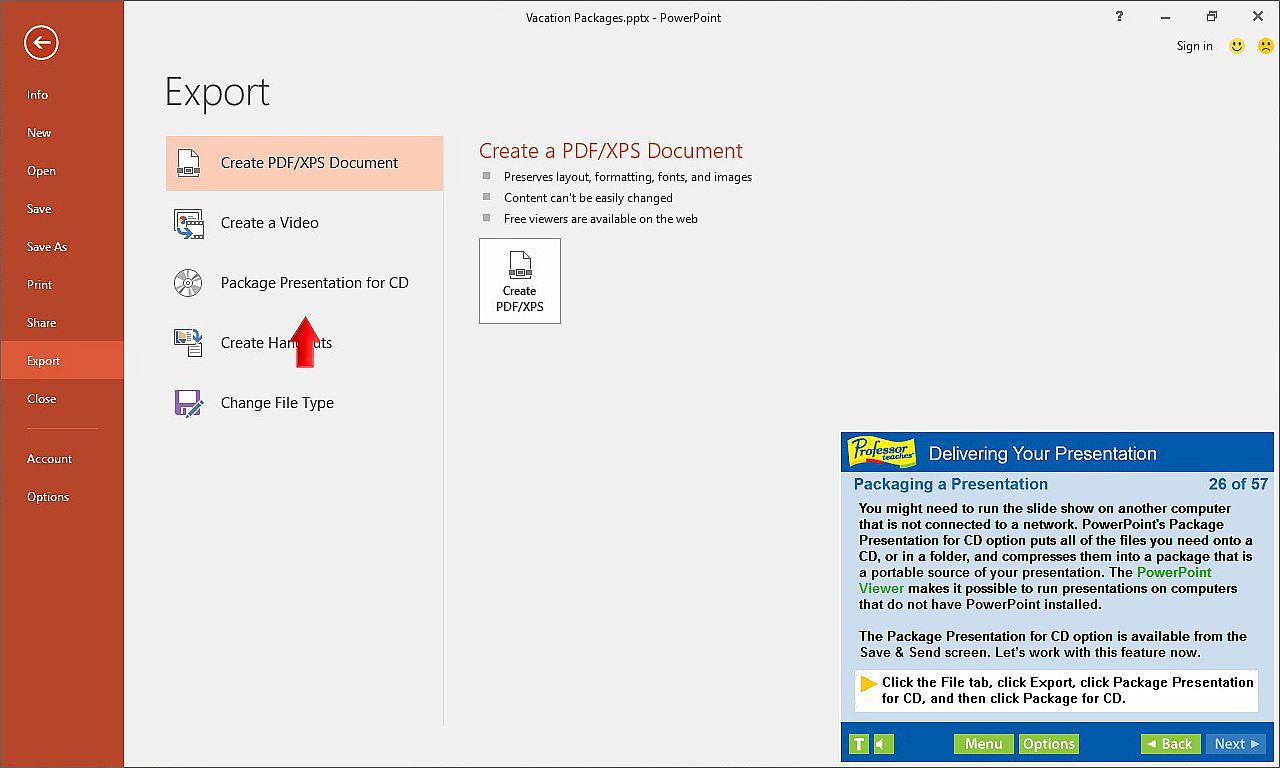This screenshot has height=768, width=1280.
Task: Open the Print section
Action: (62, 285)
